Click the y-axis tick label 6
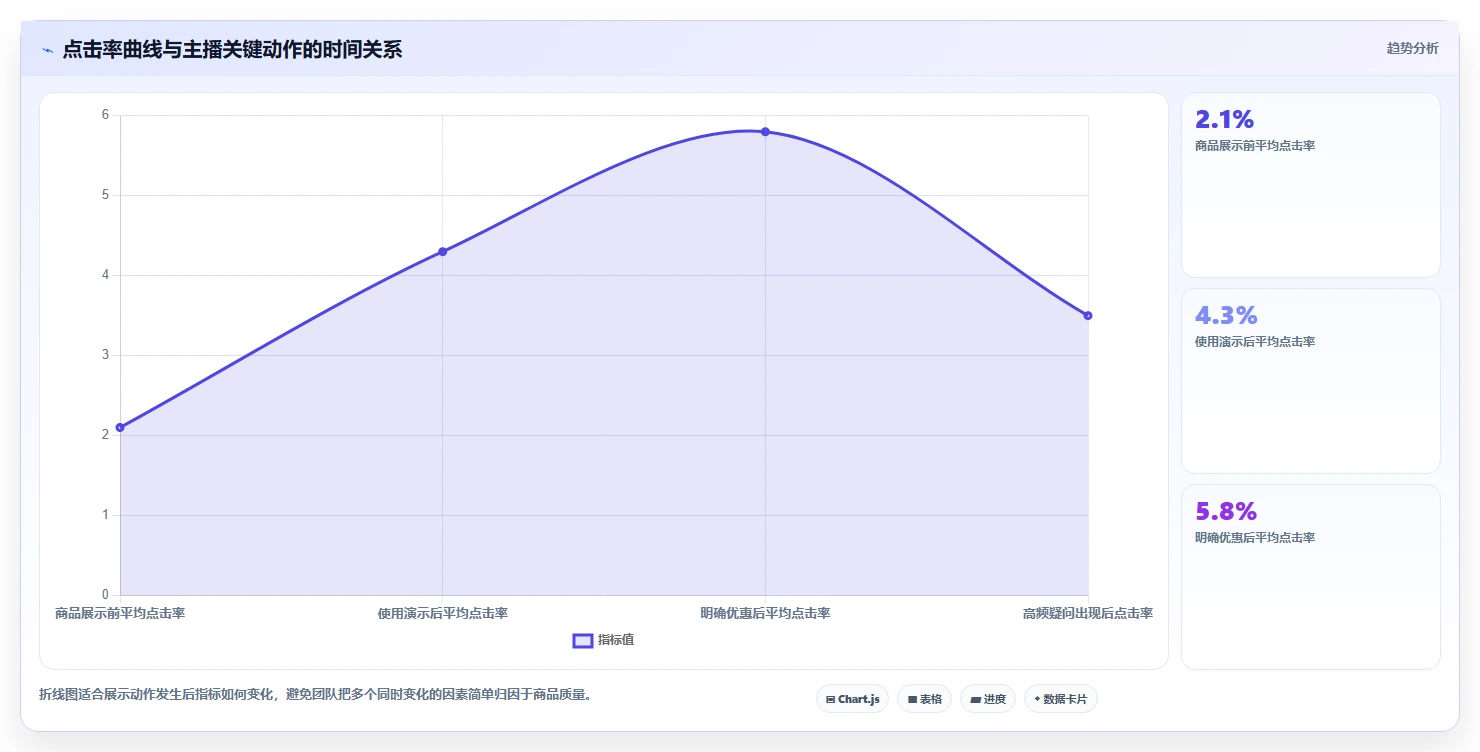The height and width of the screenshot is (752, 1480). point(105,115)
